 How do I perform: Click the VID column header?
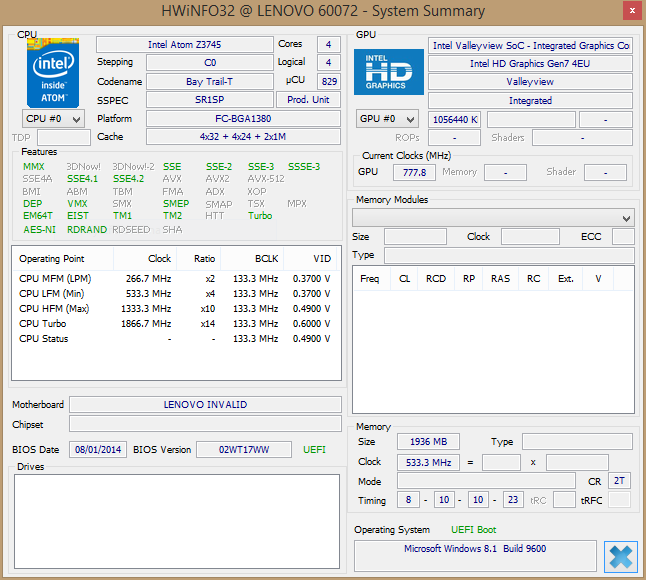point(320,258)
